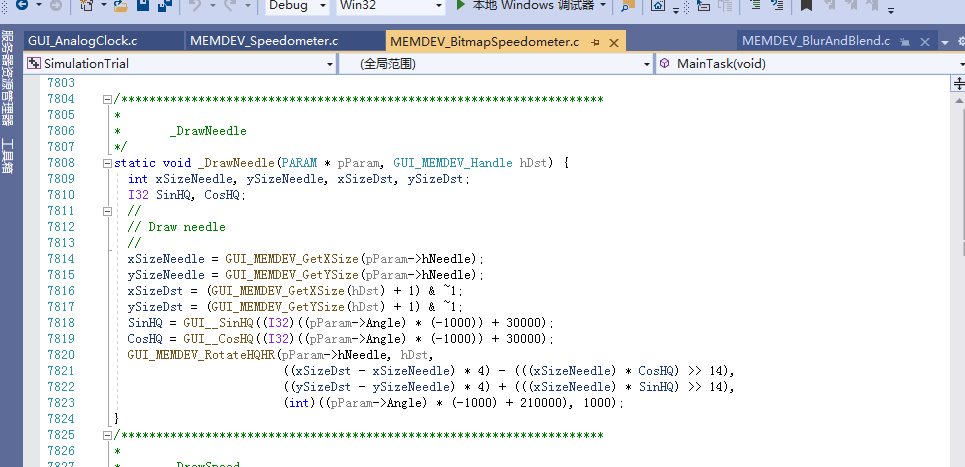The width and height of the screenshot is (965, 467).
Task: Open the 全局范围 scope dropdown
Action: [x=647, y=64]
